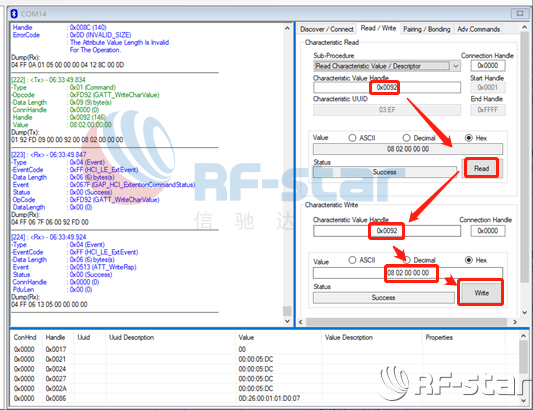Image resolution: width=533 pixels, height=410 pixels.
Task: Click bottom table scroll up arrow
Action: (x=523, y=336)
